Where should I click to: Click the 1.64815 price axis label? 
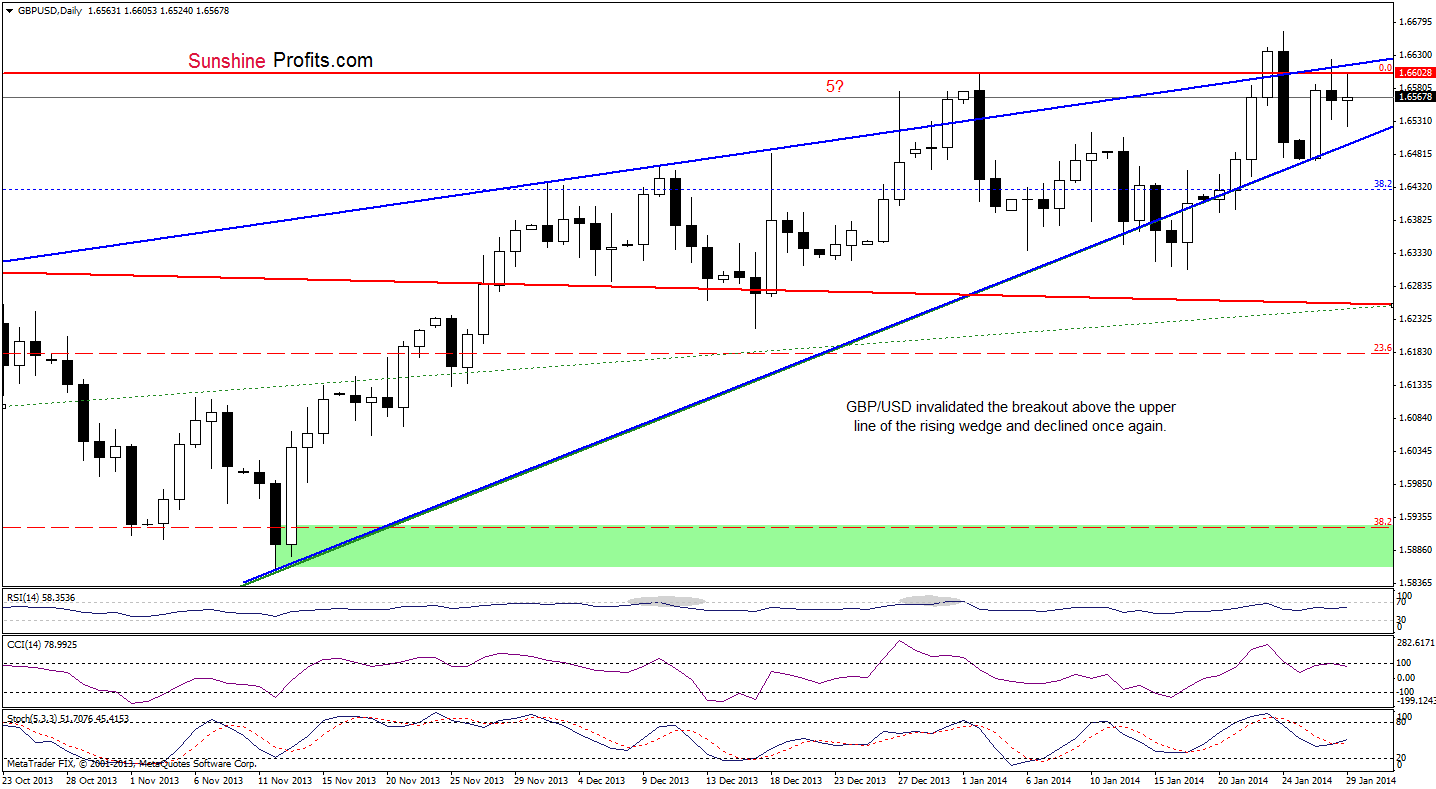click(1415, 153)
